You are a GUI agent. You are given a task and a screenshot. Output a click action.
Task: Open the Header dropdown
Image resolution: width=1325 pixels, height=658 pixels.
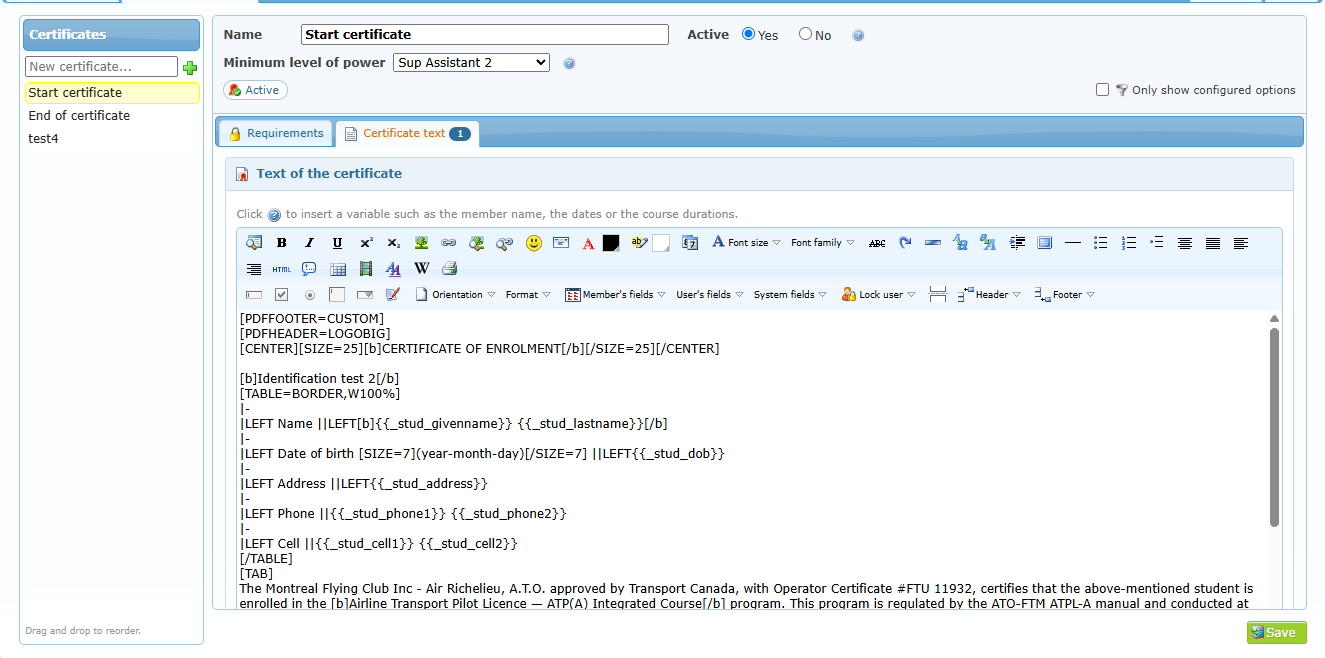point(989,295)
